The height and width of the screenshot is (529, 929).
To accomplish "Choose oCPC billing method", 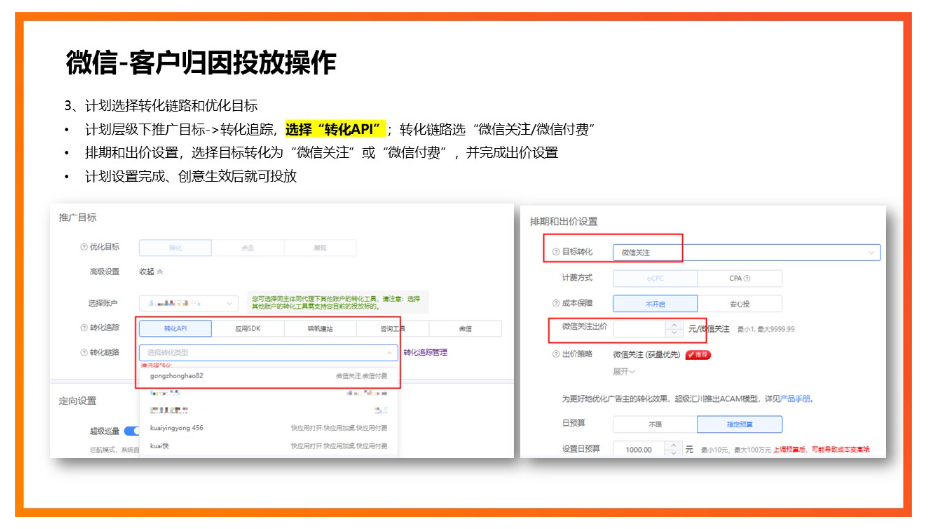I will 655,278.
